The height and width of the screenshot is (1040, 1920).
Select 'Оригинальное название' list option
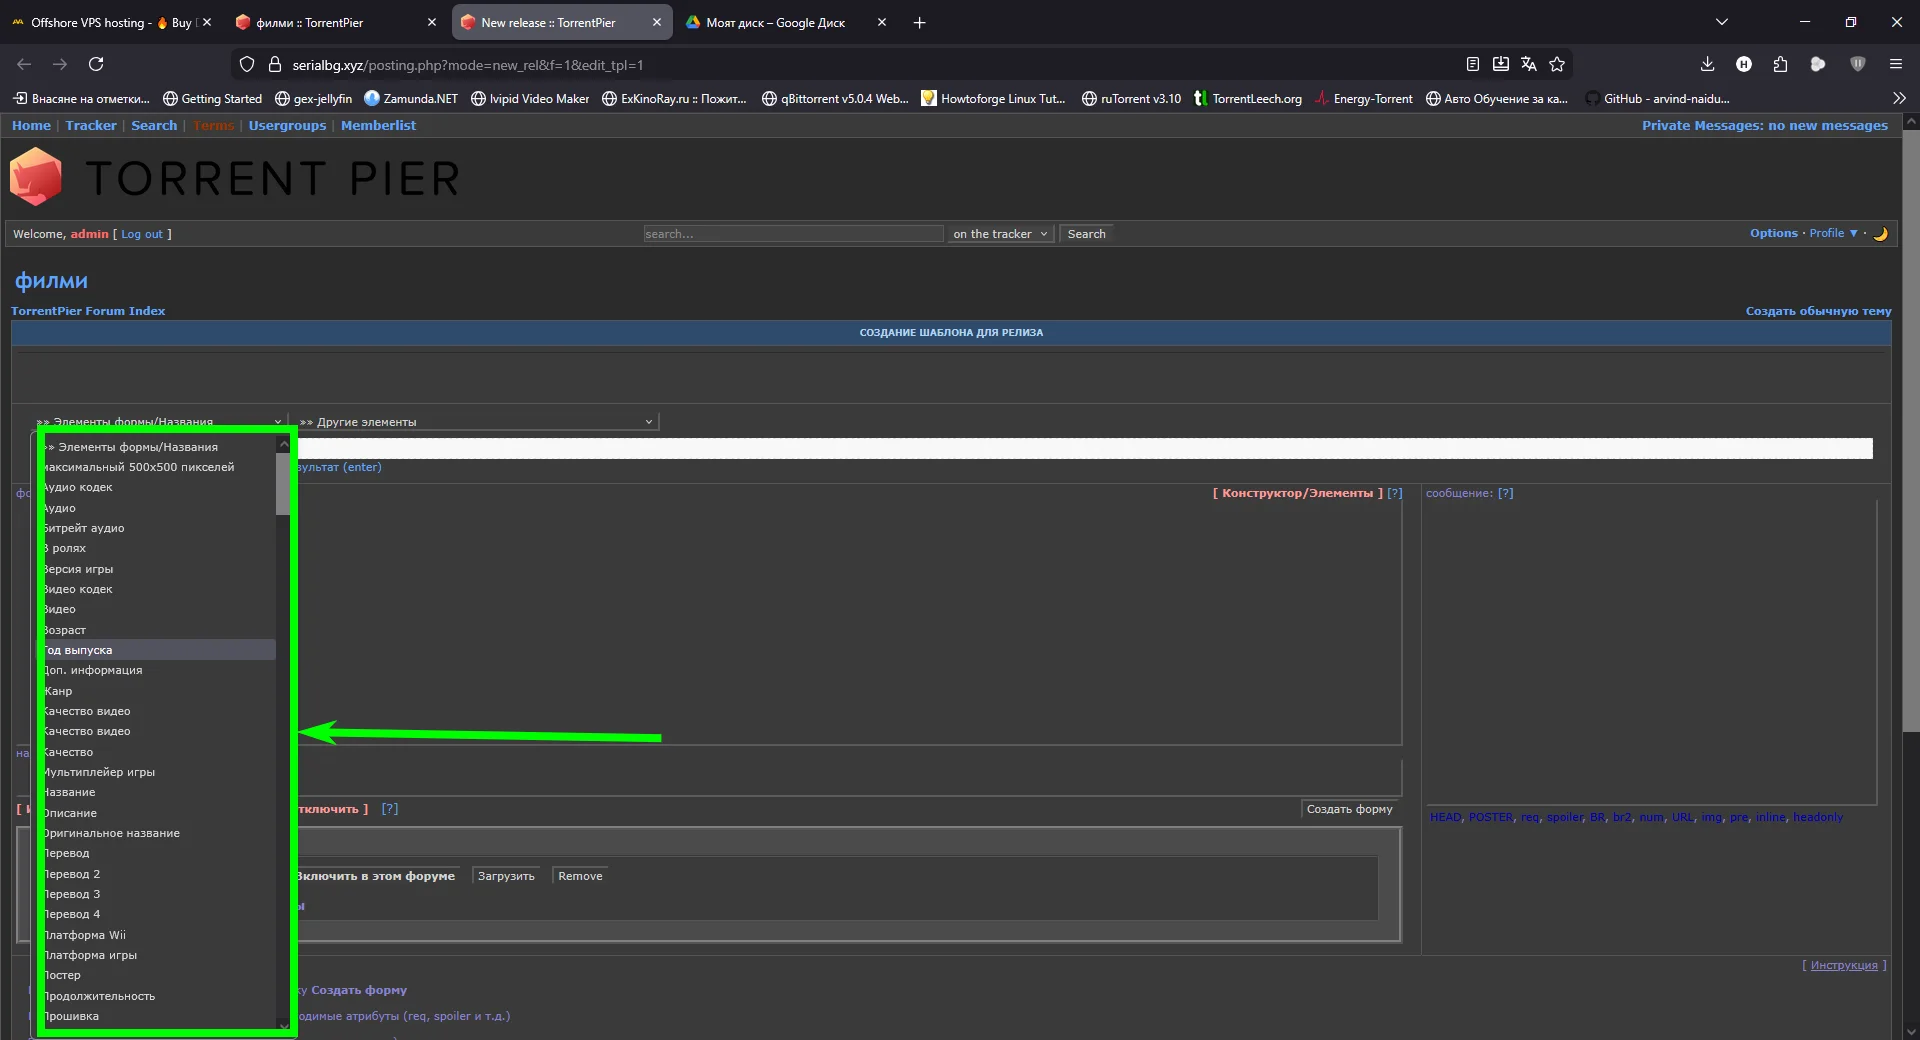tap(158, 833)
